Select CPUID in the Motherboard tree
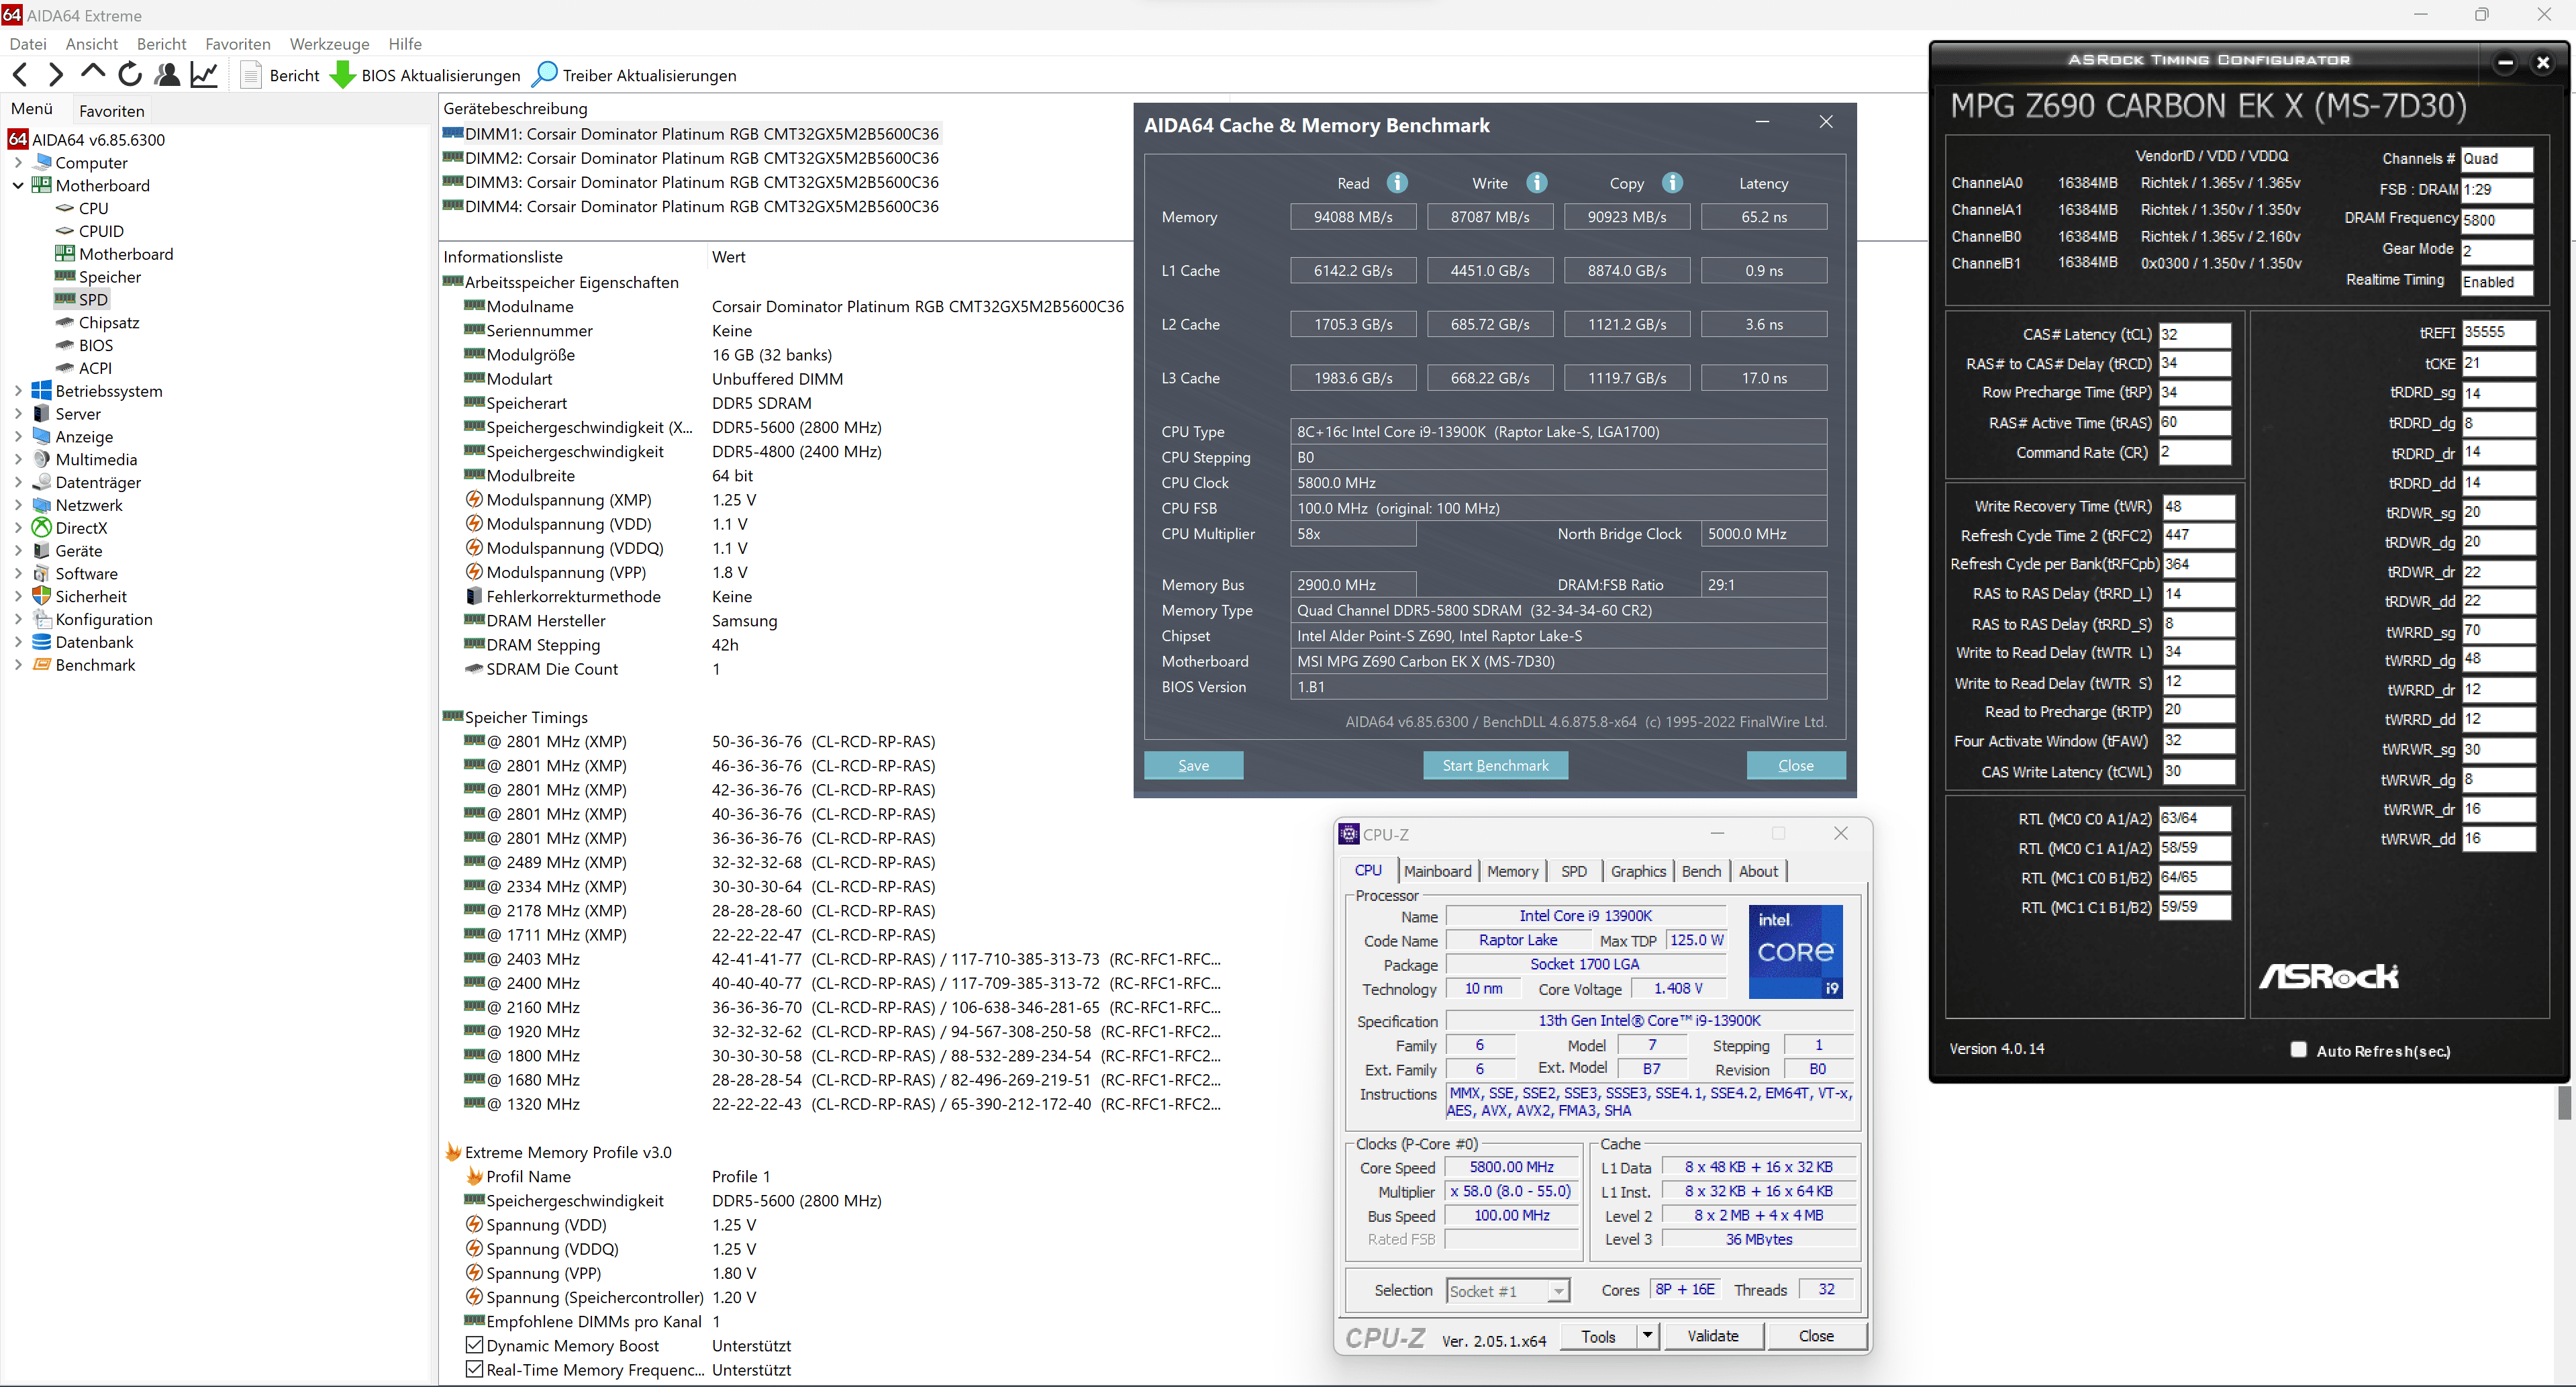The width and height of the screenshot is (2576, 1387). [x=101, y=231]
